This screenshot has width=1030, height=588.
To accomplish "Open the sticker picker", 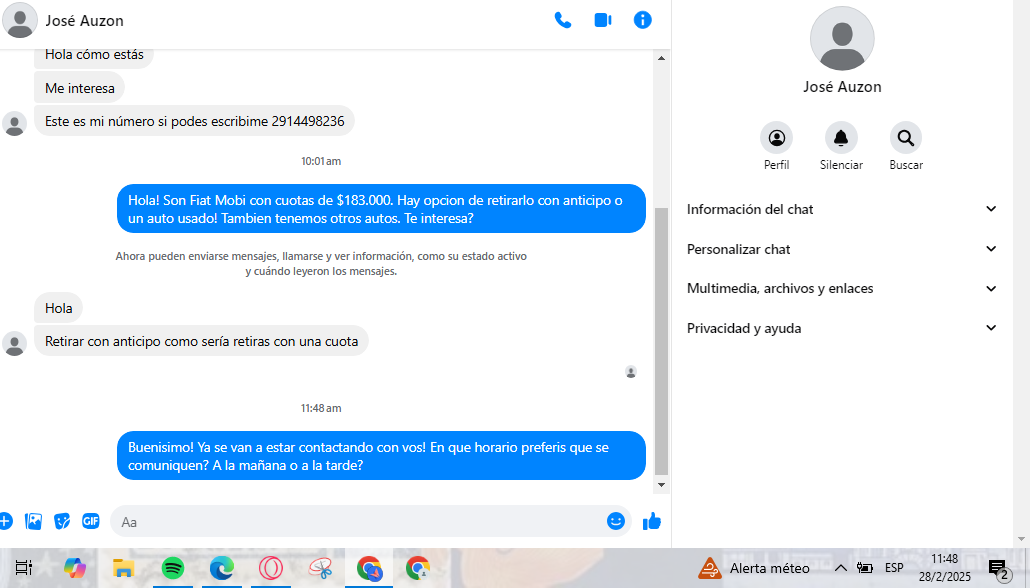I will click(62, 522).
